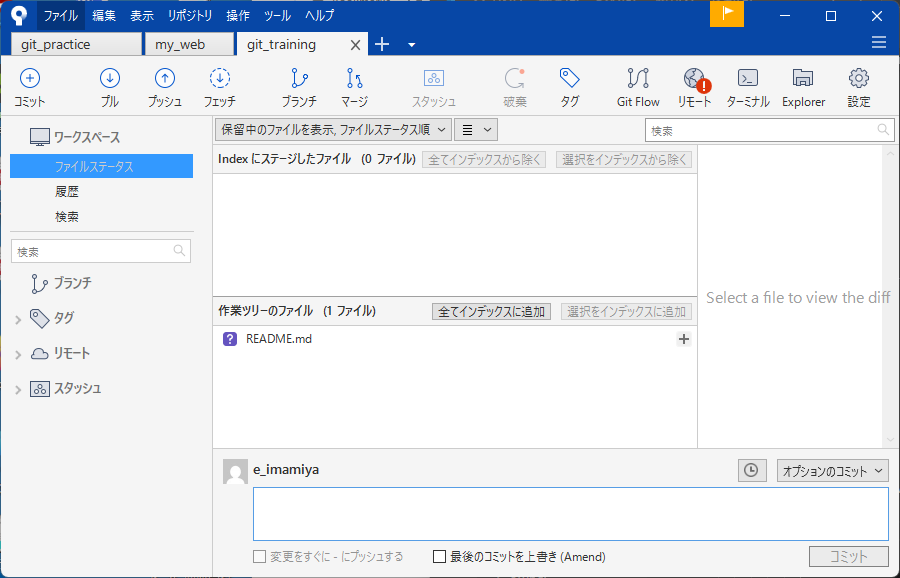Viewport: 900px width, 578px height.
Task: Open the pending files filter dropdown
Action: tap(332, 129)
